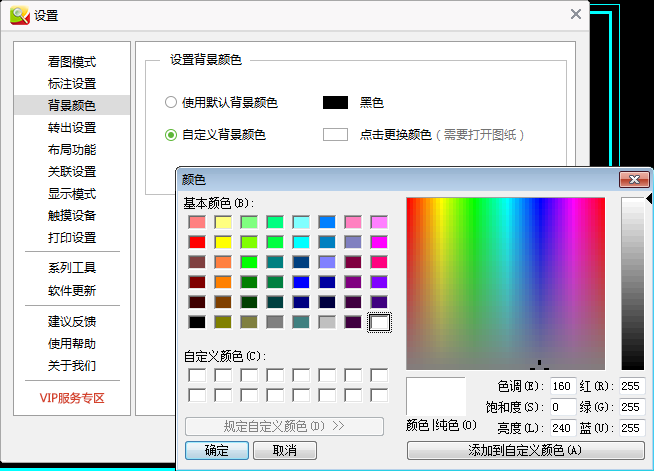The image size is (654, 471).
Task: Select the white basic color swatch
Action: (379, 322)
